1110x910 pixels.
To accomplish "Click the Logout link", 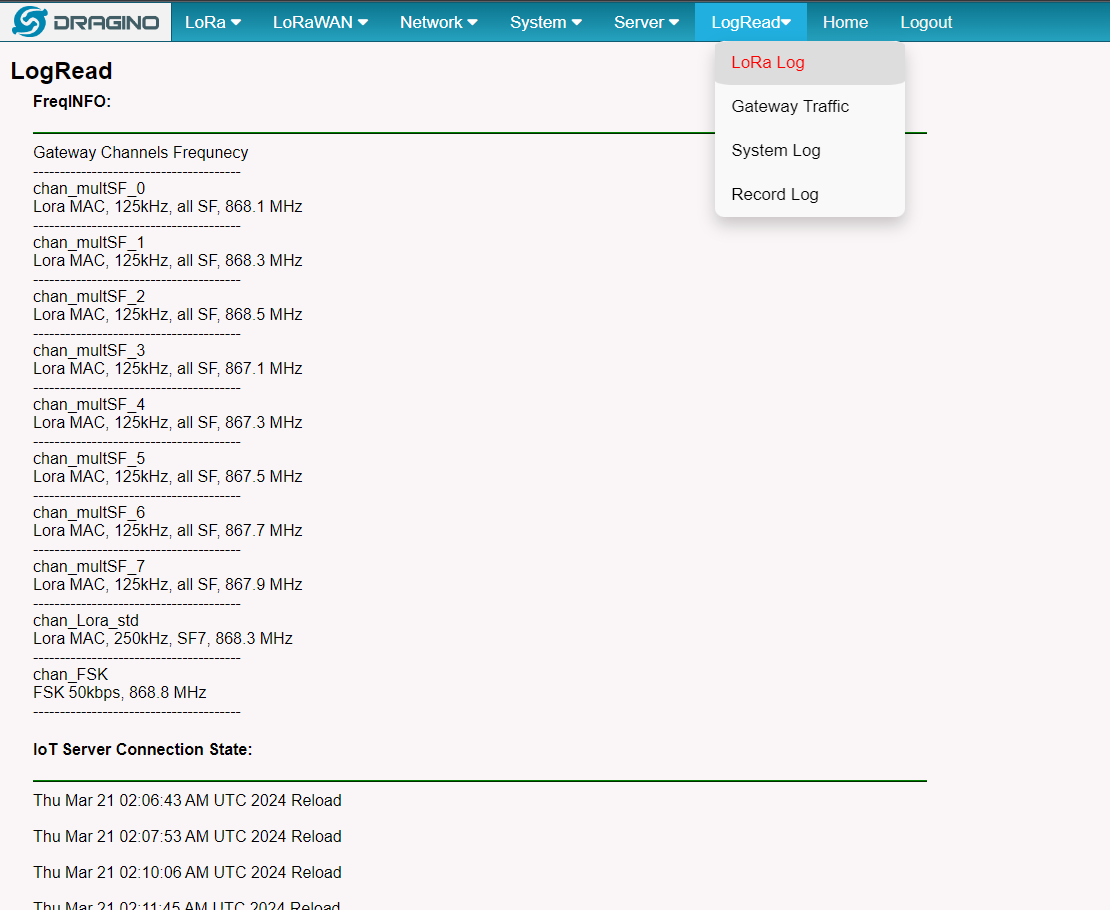I will point(926,22).
